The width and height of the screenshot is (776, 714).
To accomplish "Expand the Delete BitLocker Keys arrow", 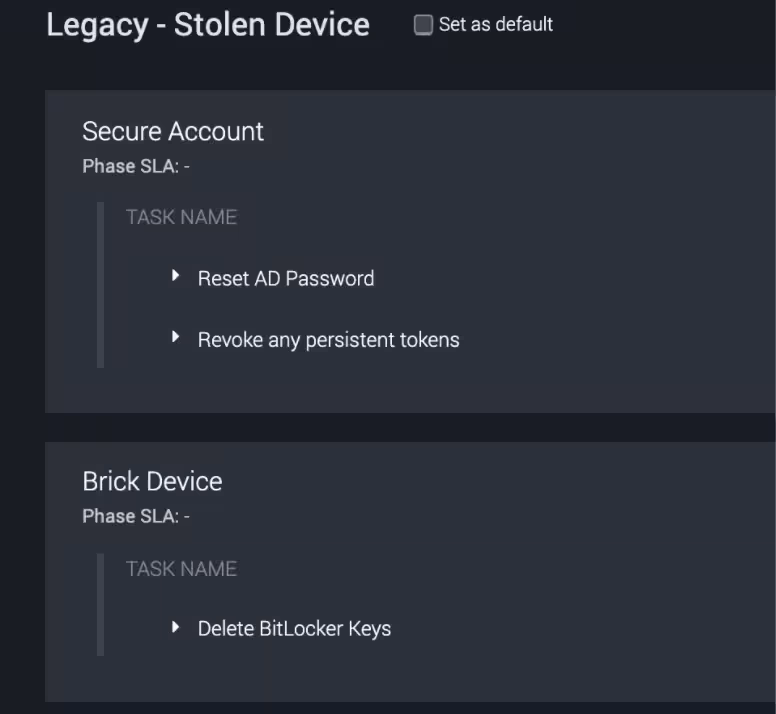I will pos(176,627).
